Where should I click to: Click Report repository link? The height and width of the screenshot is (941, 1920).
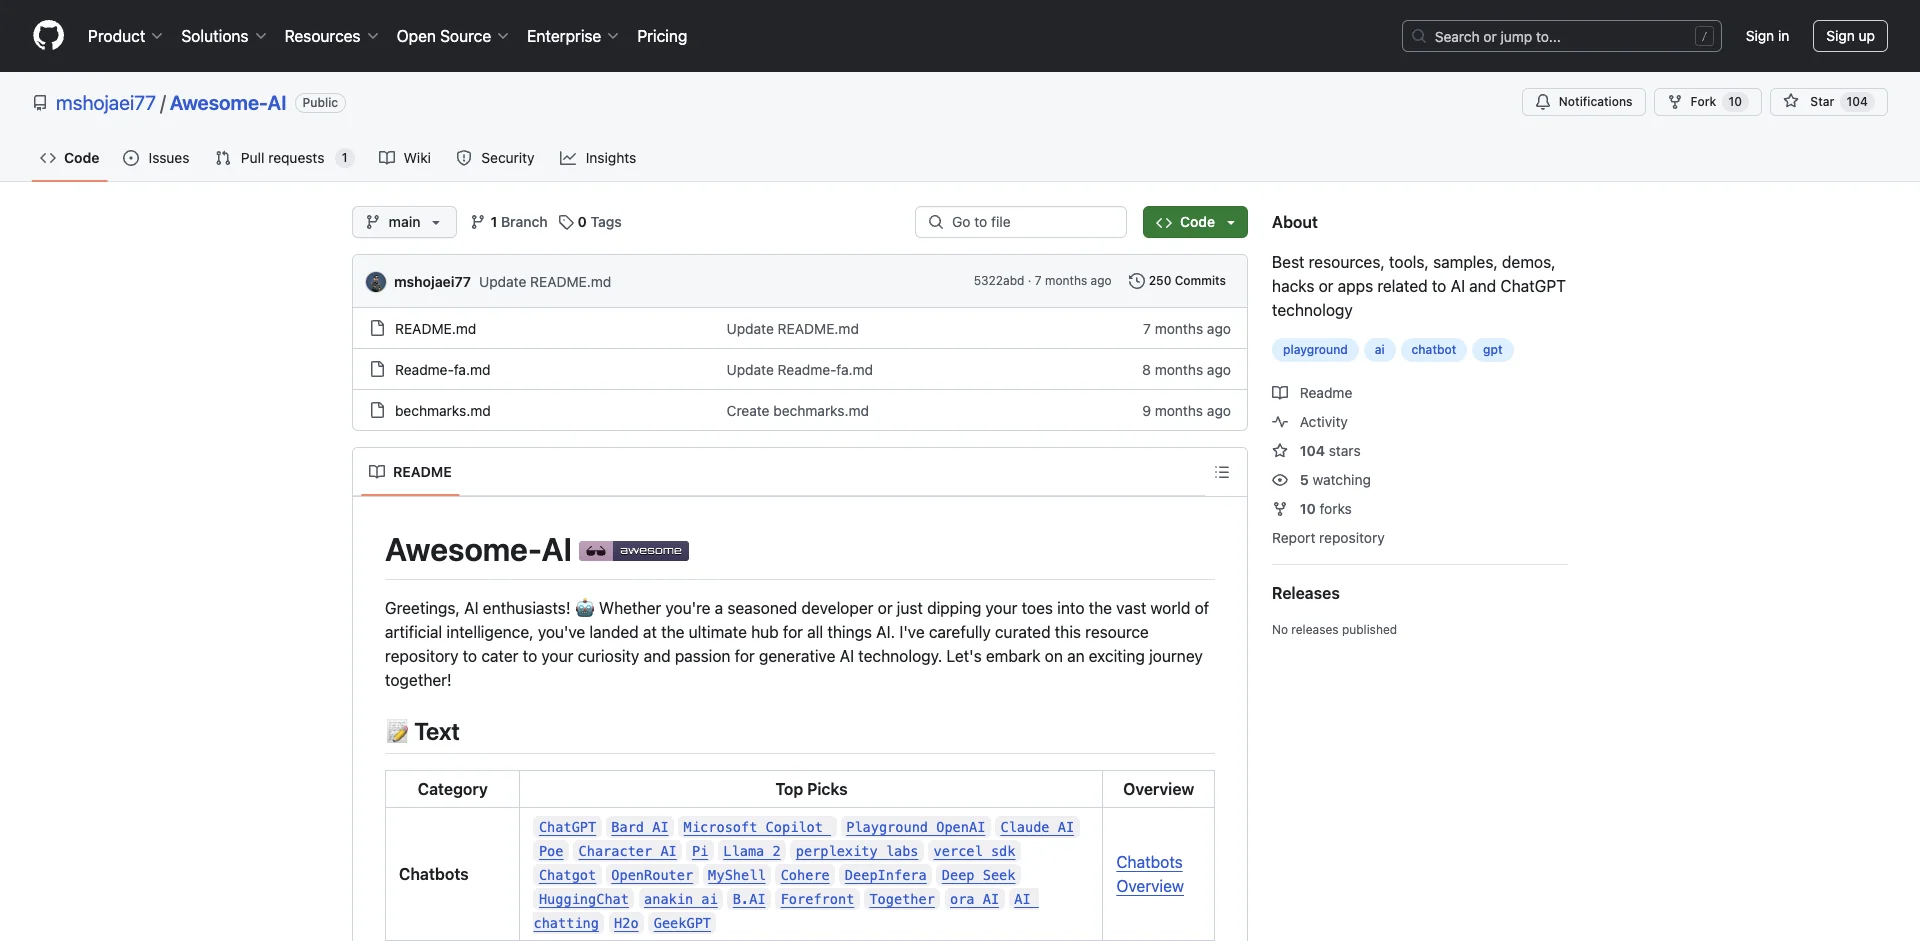coord(1328,538)
